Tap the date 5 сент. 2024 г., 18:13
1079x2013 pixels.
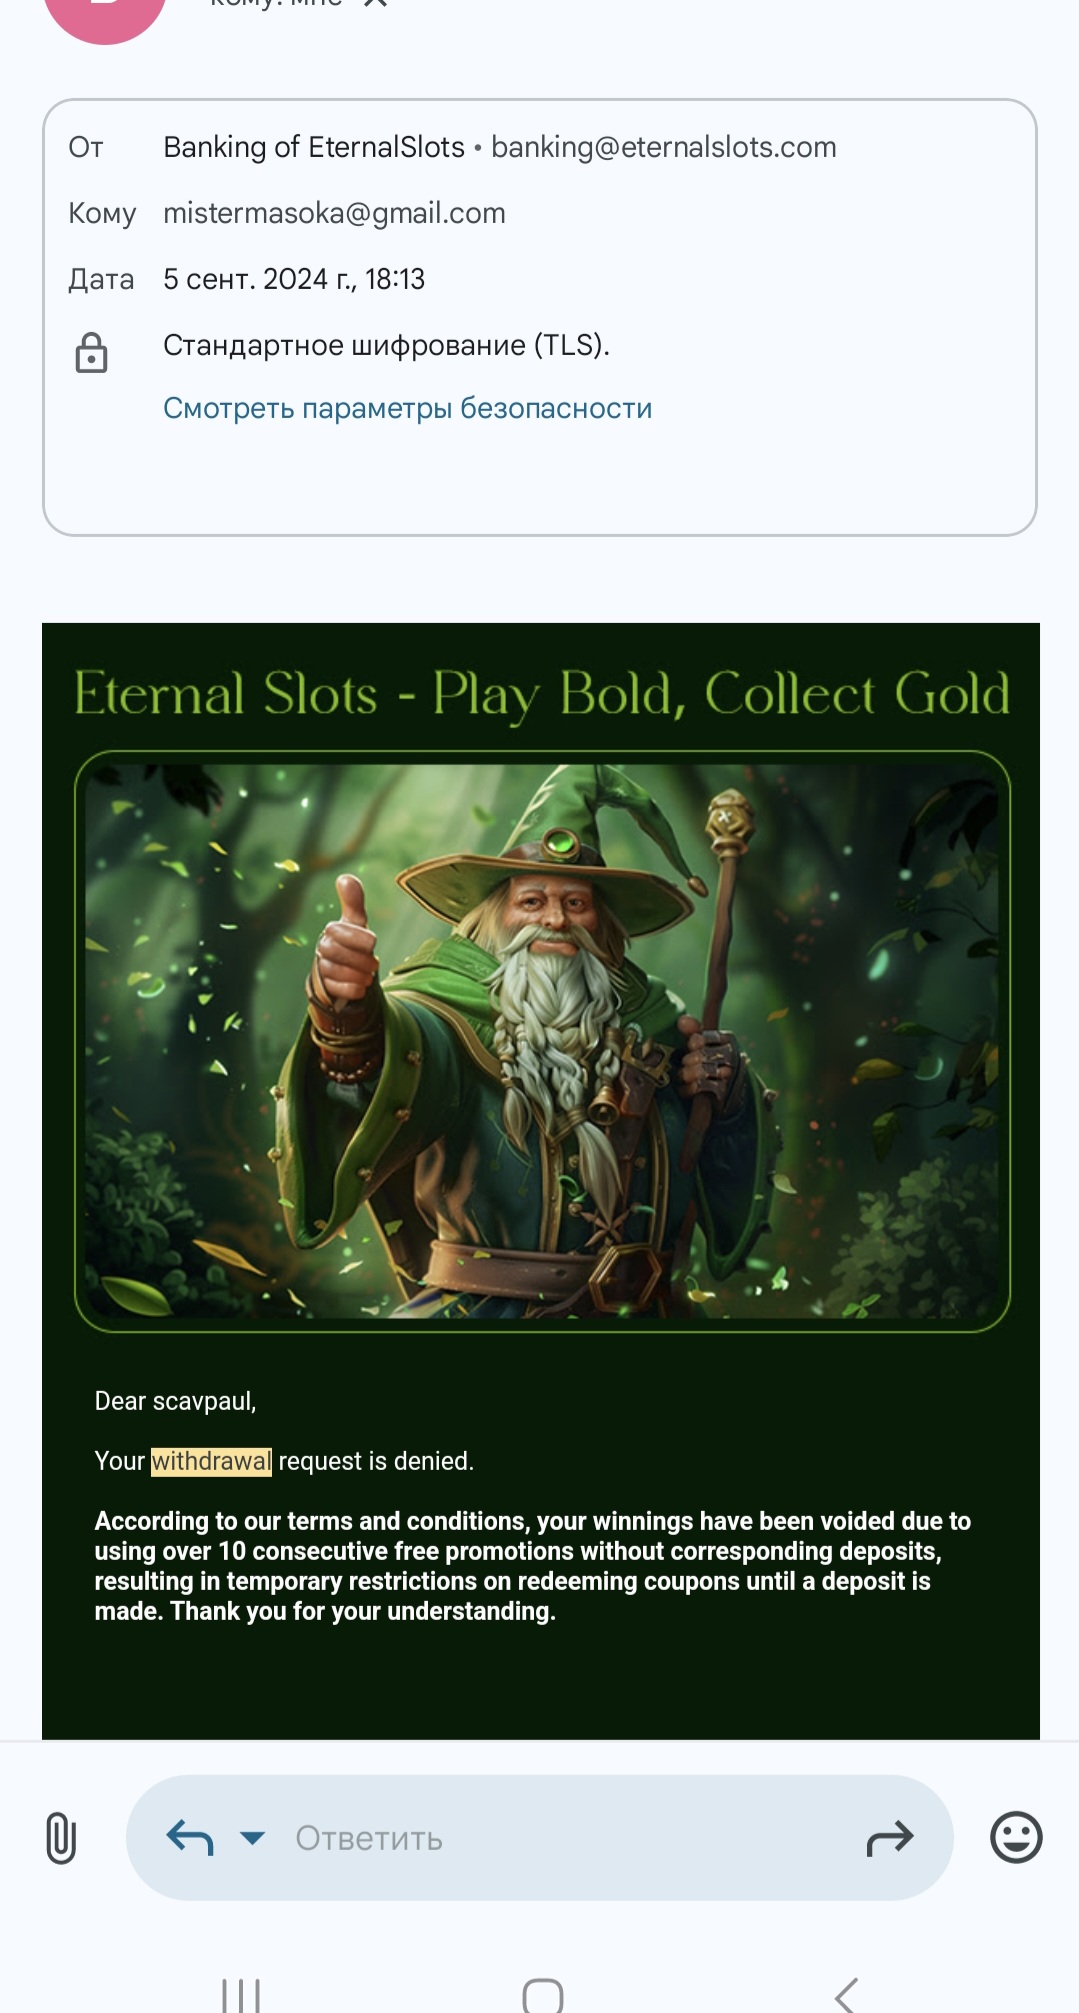click(x=294, y=279)
